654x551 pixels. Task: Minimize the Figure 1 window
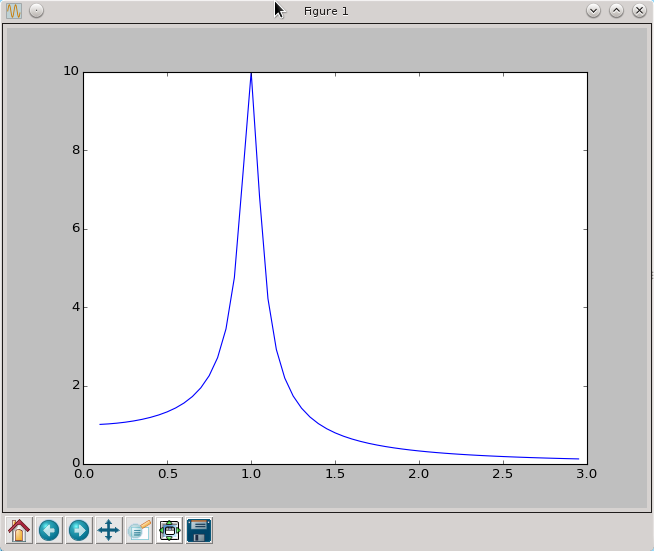tap(593, 10)
